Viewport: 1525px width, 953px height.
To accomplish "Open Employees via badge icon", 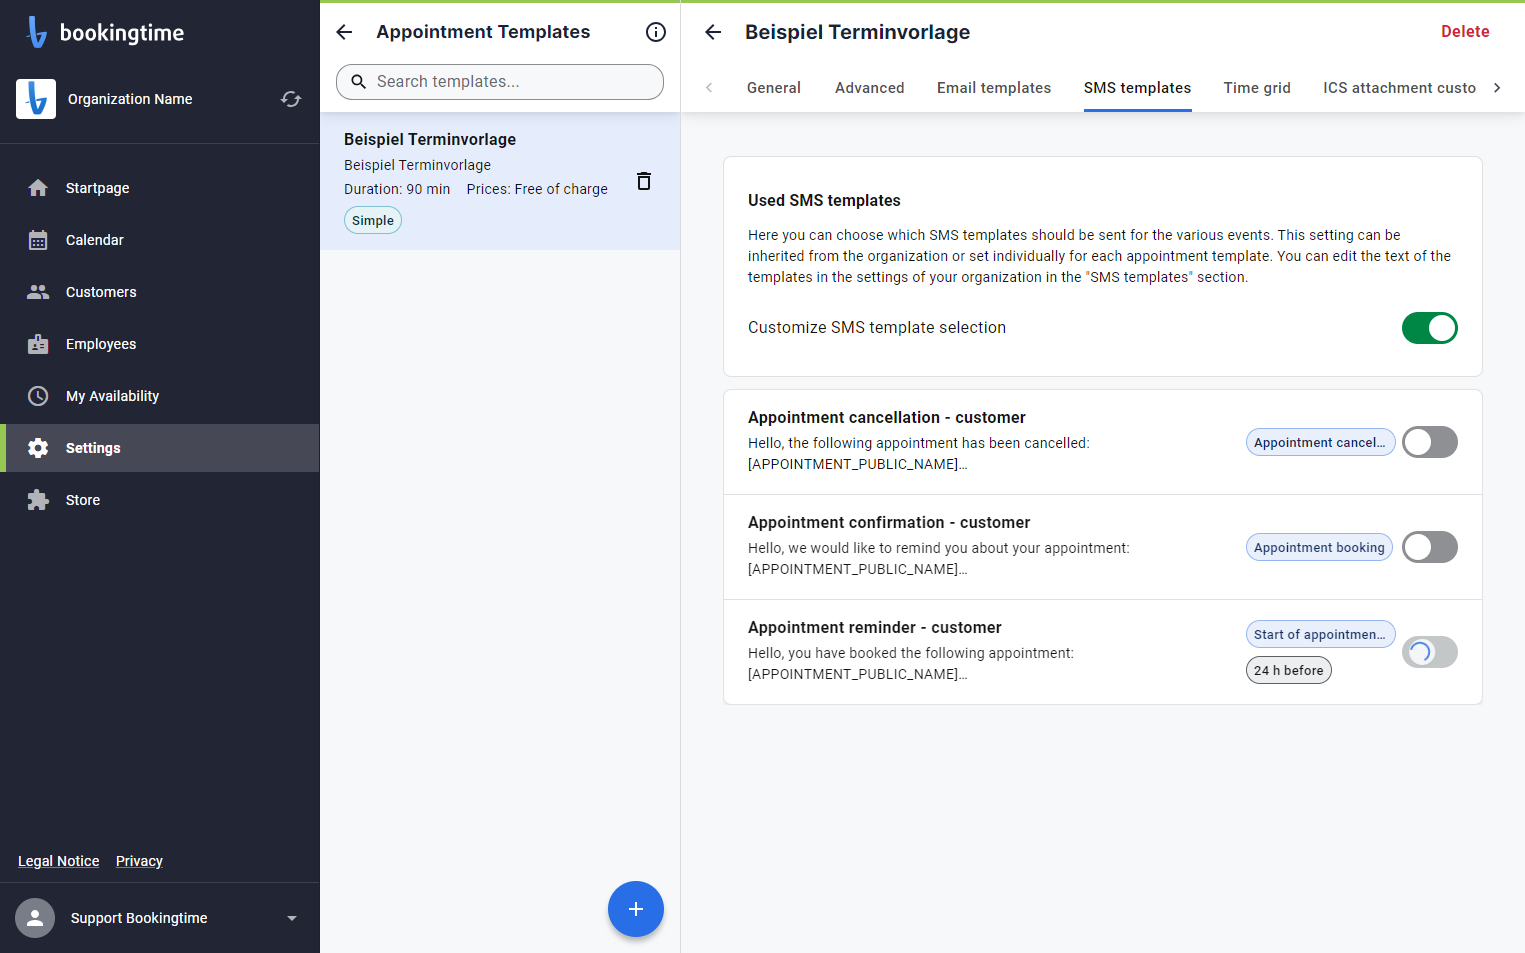I will (38, 344).
